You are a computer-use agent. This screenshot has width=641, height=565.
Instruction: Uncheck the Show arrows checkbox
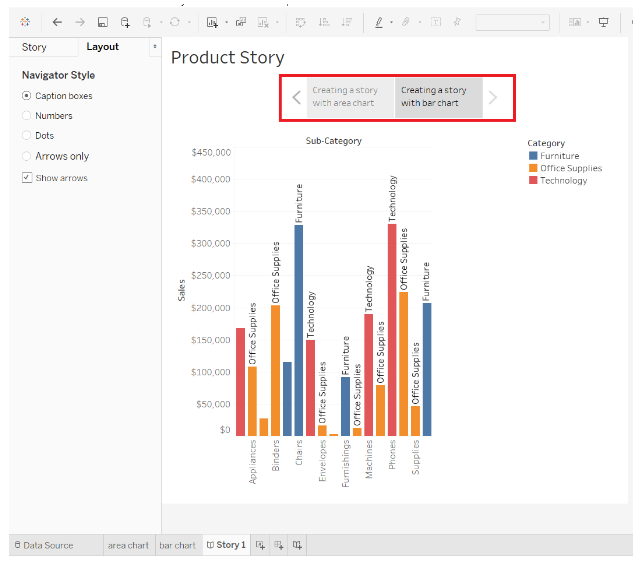(27, 178)
